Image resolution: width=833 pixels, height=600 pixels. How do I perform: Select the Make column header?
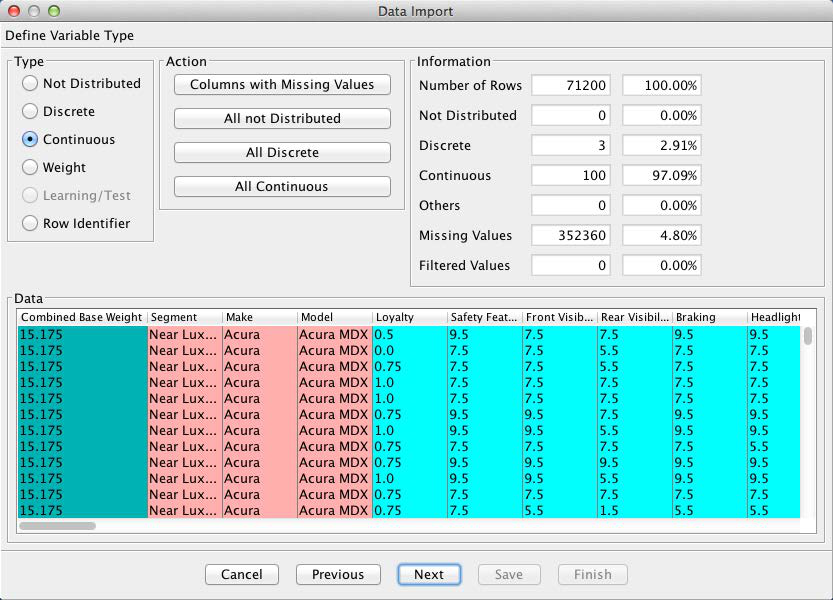click(x=259, y=317)
